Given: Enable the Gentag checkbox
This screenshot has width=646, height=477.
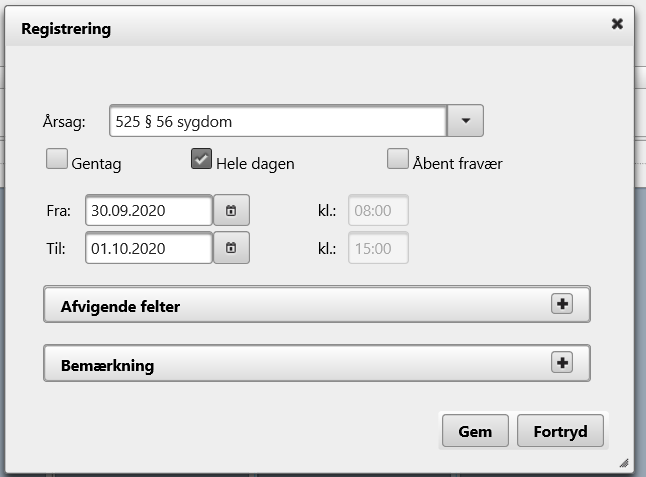Looking at the screenshot, I should click(x=57, y=160).
